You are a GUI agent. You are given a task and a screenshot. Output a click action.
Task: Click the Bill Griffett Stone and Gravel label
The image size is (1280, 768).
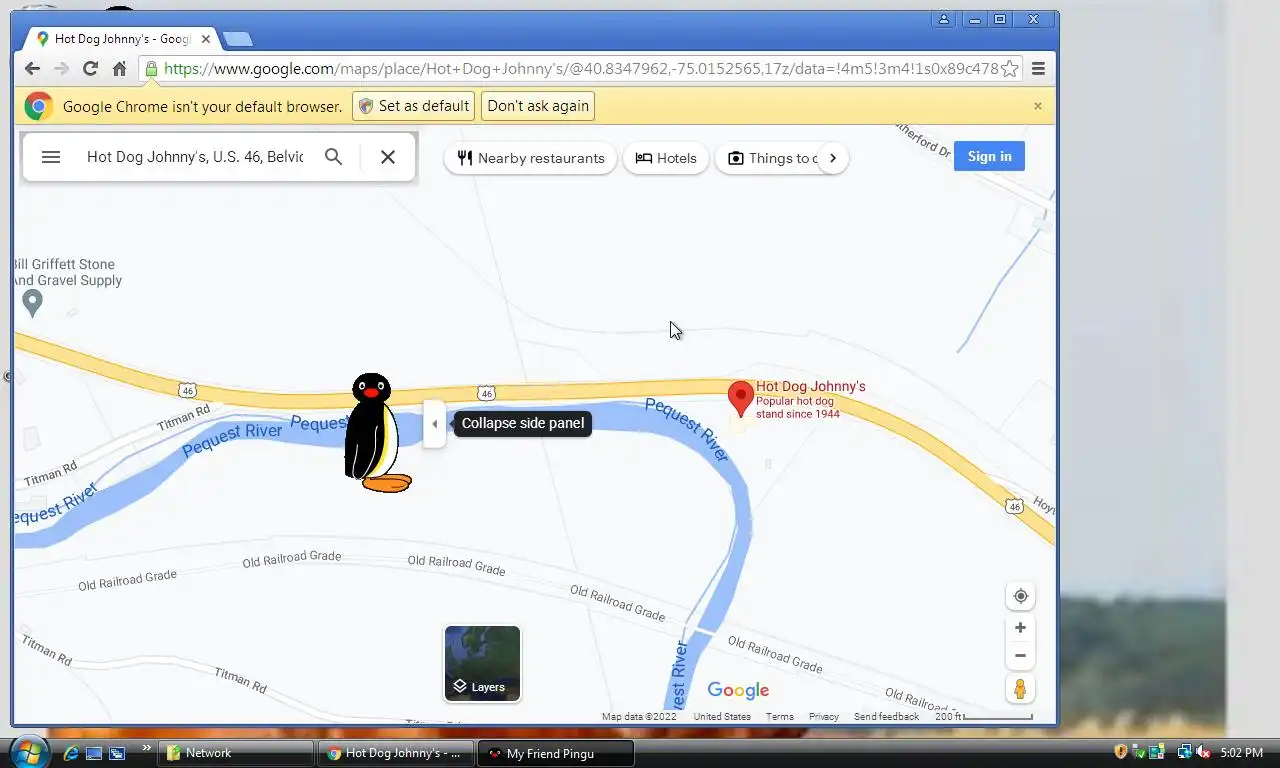coord(67,272)
